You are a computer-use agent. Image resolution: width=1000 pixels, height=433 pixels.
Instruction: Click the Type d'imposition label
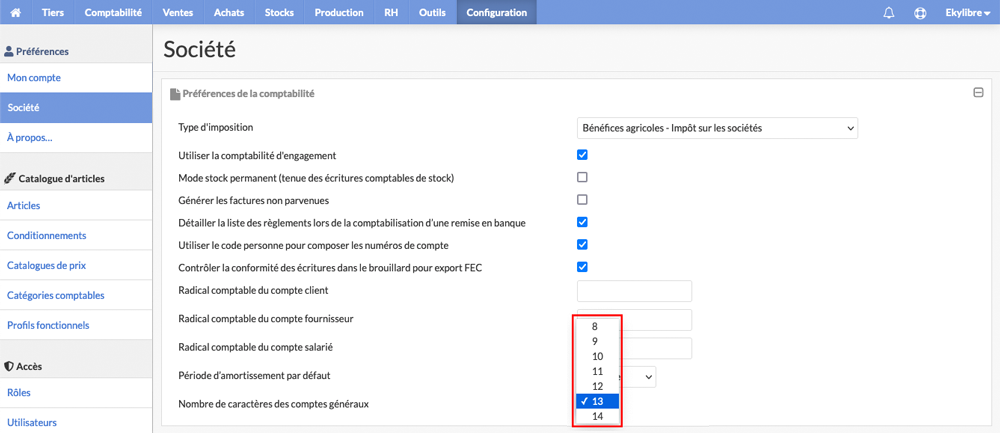tap(216, 128)
